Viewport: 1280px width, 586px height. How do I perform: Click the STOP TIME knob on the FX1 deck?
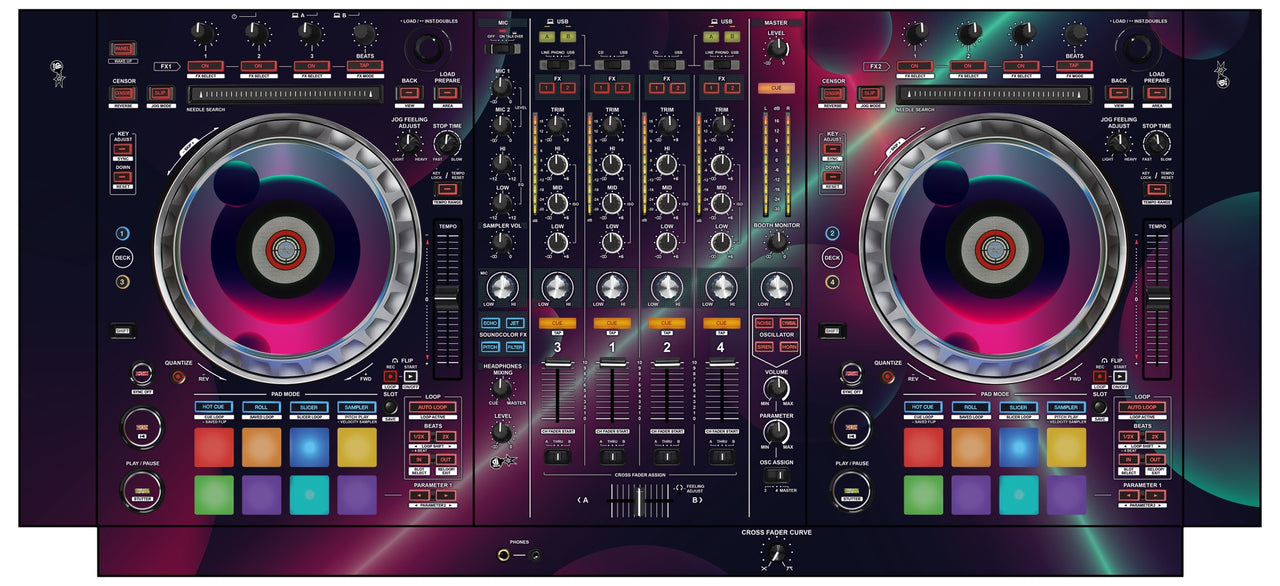(446, 144)
